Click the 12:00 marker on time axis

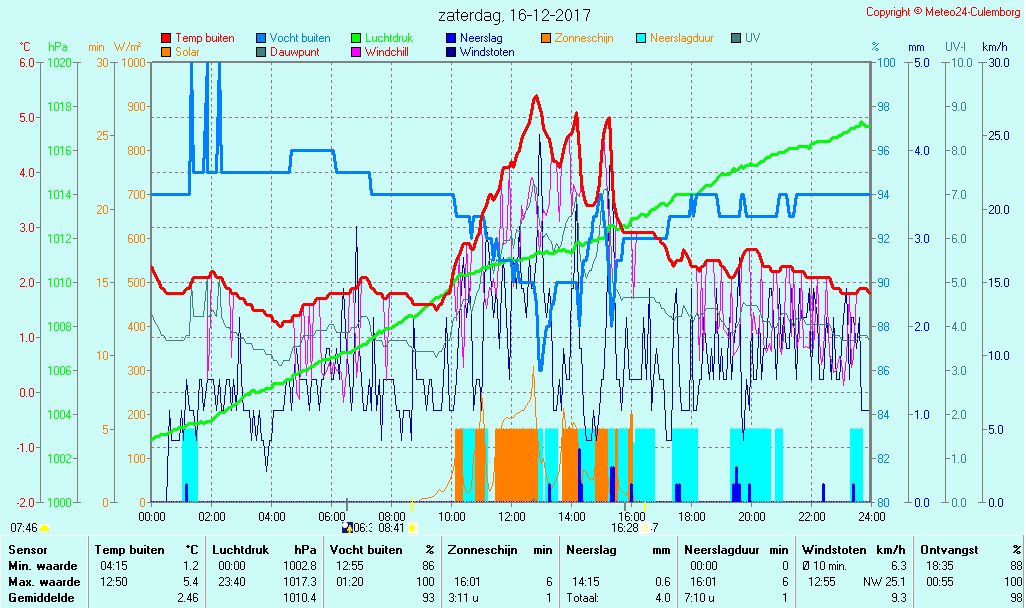click(x=512, y=516)
